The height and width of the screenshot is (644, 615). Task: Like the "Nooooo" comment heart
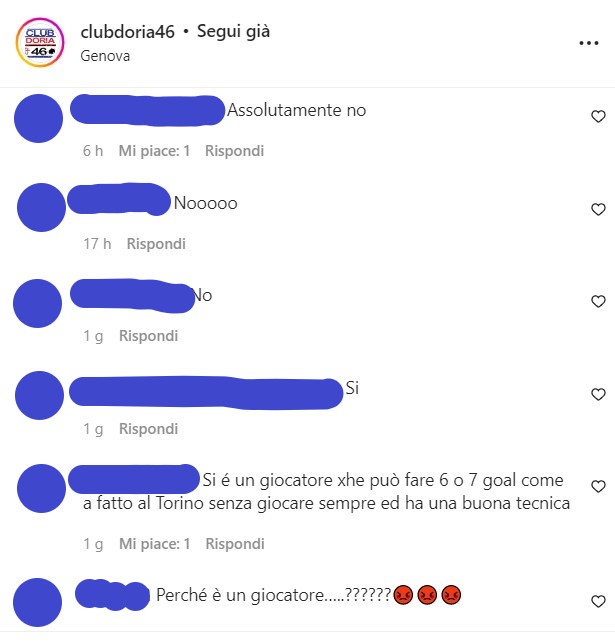[598, 209]
